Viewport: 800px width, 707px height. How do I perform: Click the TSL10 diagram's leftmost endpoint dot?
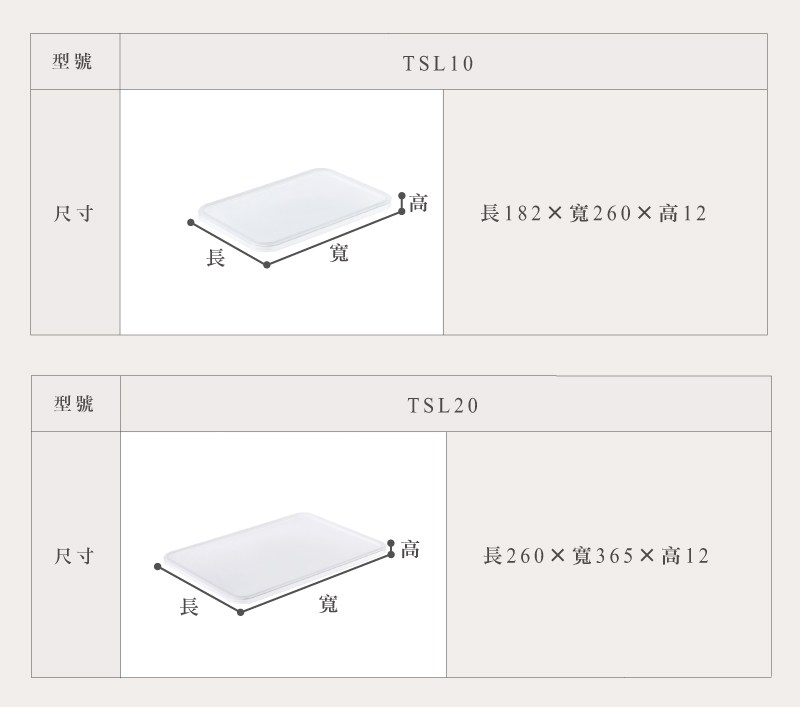pyautogui.click(x=190, y=222)
